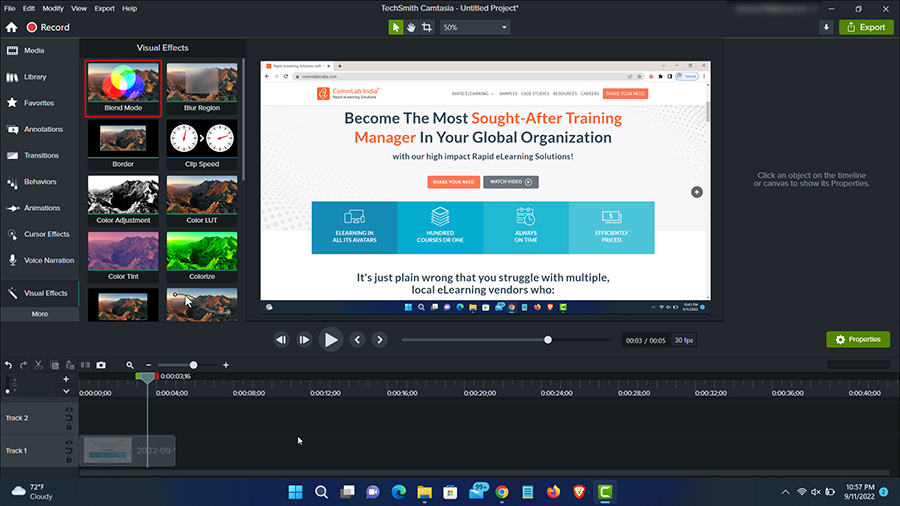Switch to the Media tab
The height and width of the screenshot is (506, 900).
pyautogui.click(x=40, y=50)
